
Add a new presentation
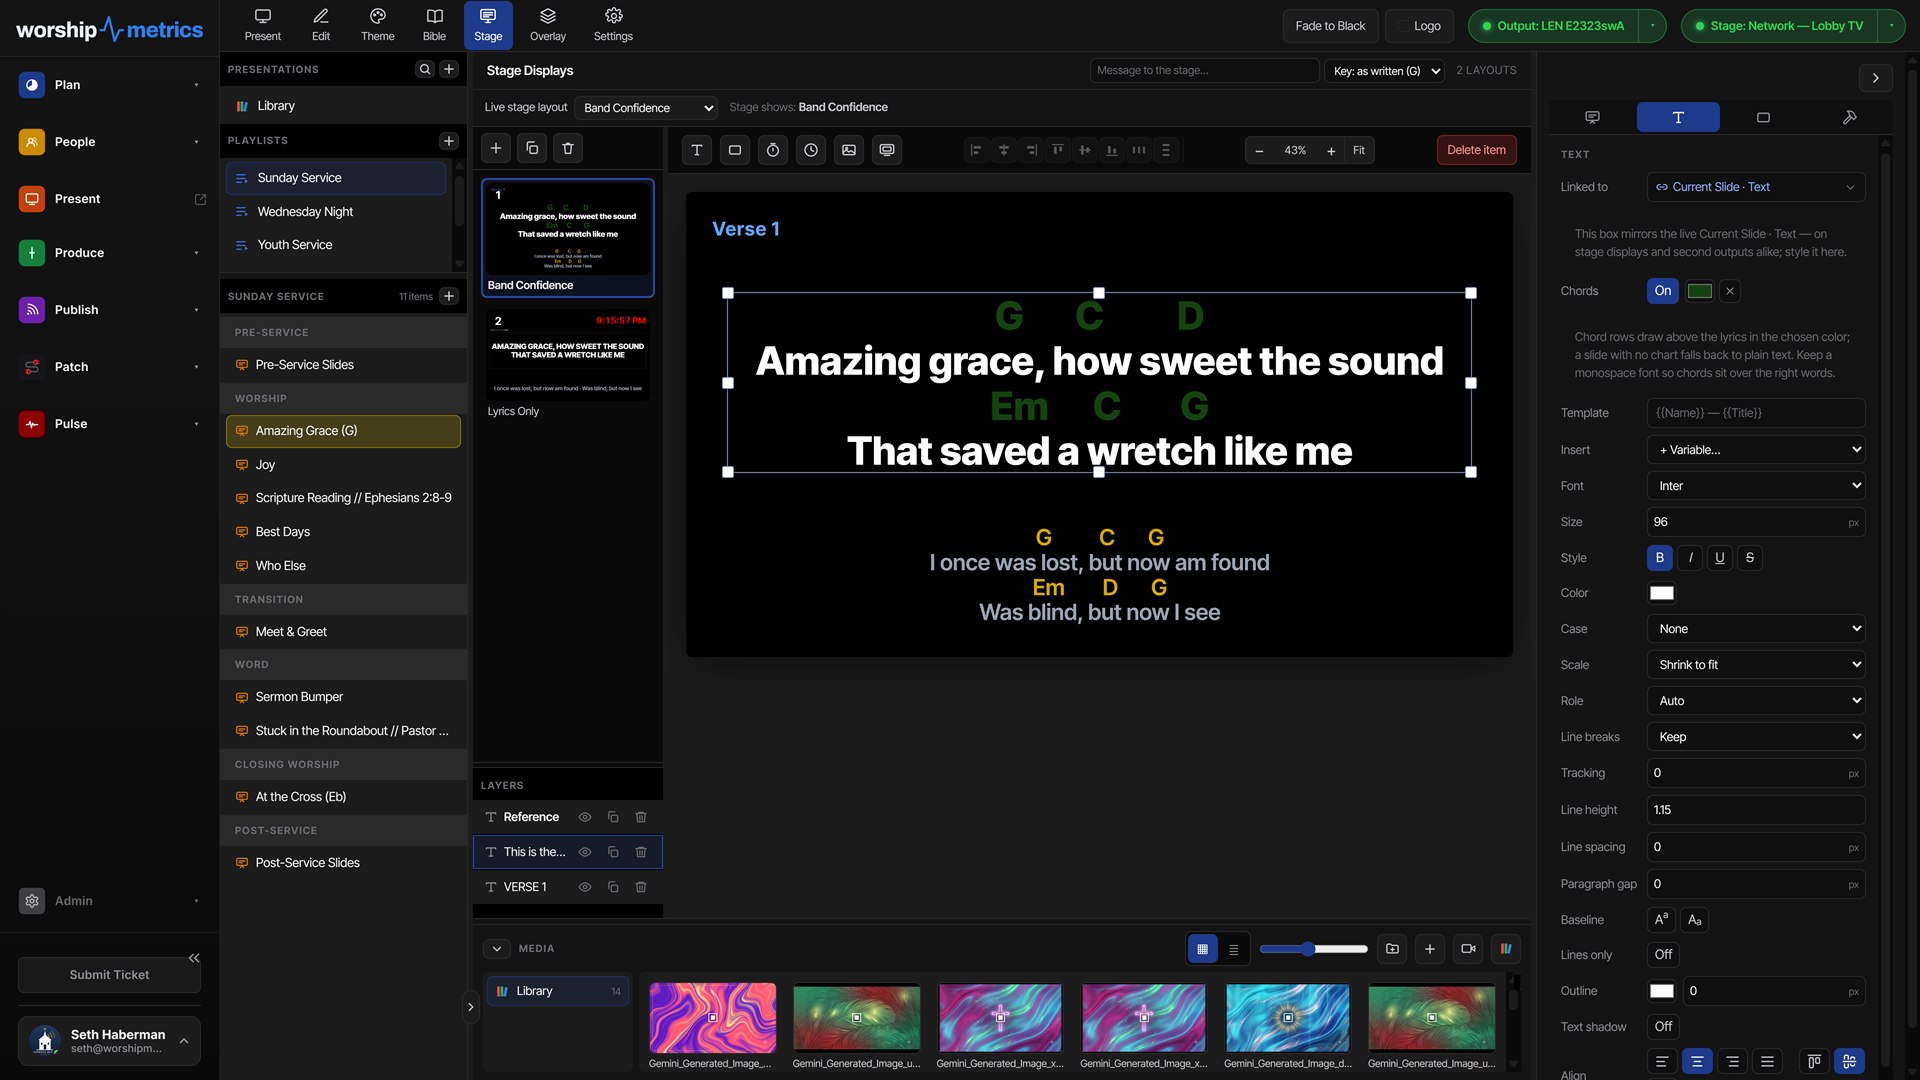click(x=449, y=69)
